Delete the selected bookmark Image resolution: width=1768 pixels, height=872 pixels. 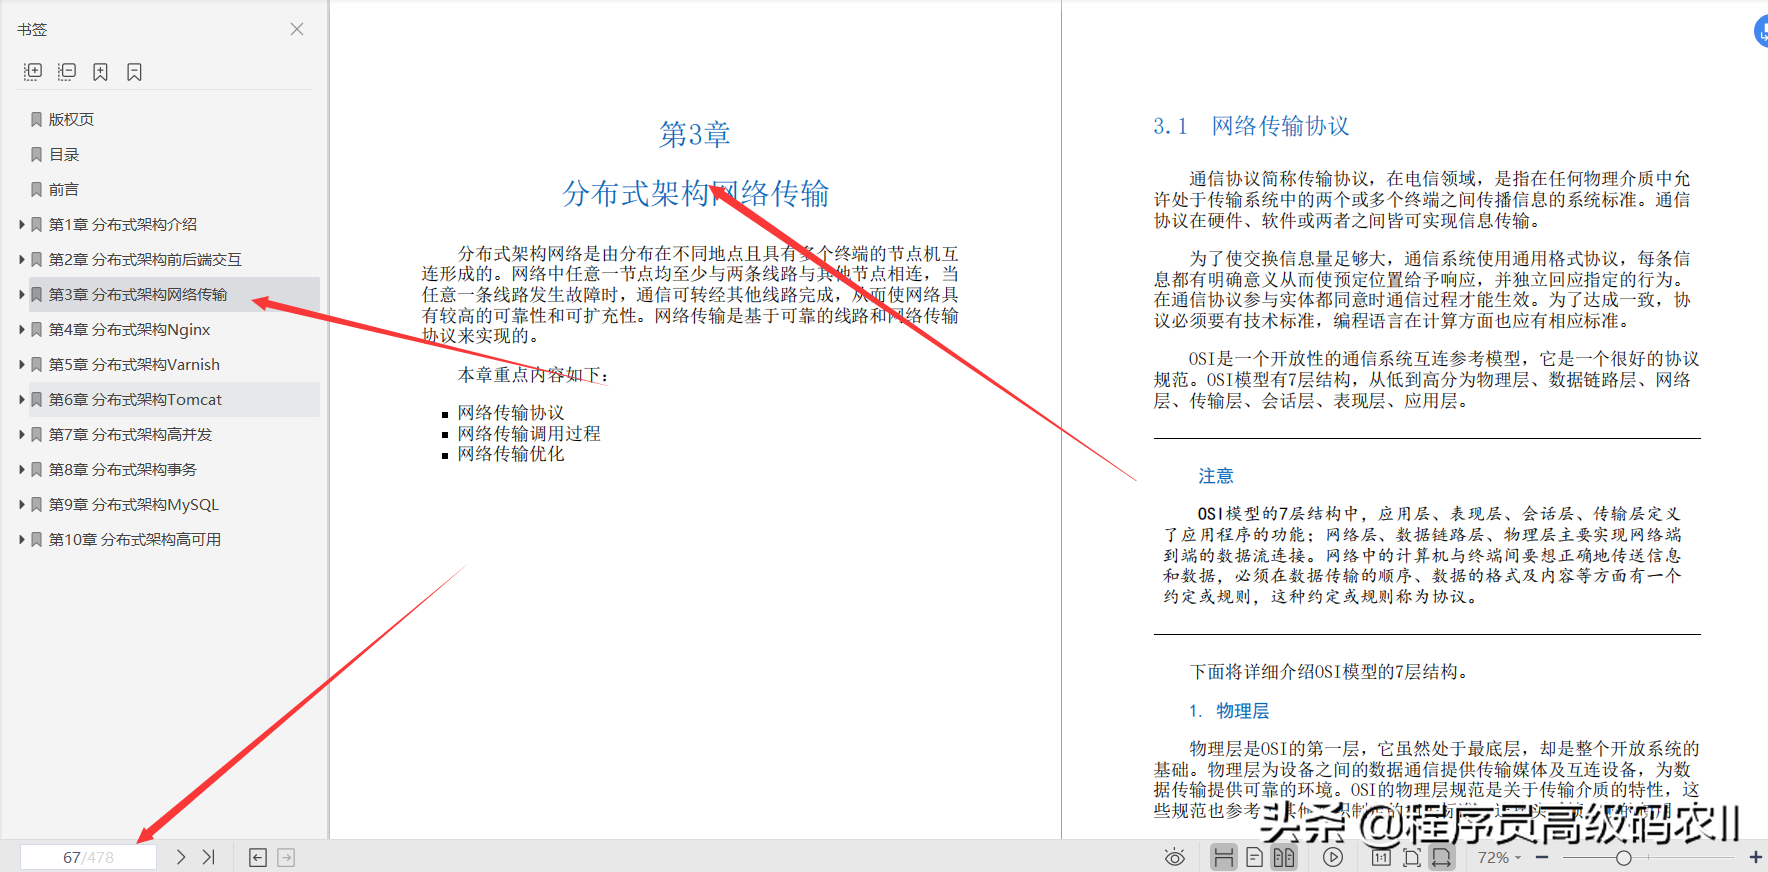click(134, 72)
